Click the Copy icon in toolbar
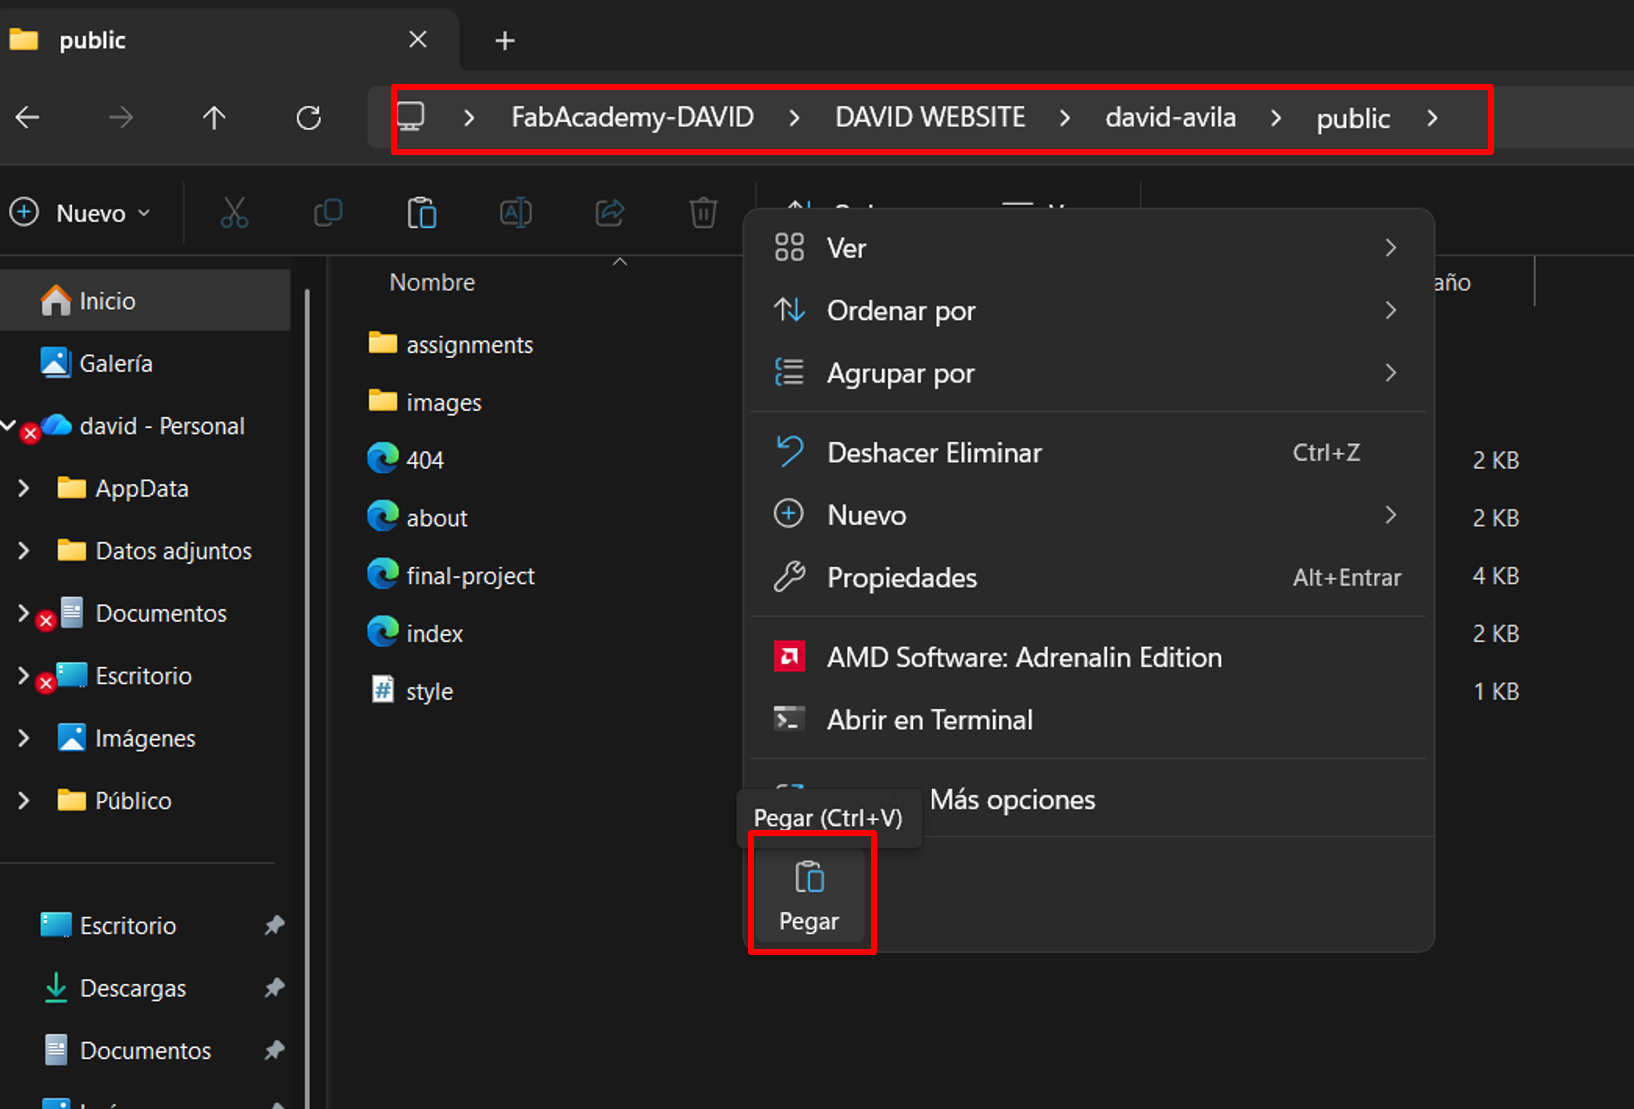This screenshot has height=1109, width=1634. [328, 213]
